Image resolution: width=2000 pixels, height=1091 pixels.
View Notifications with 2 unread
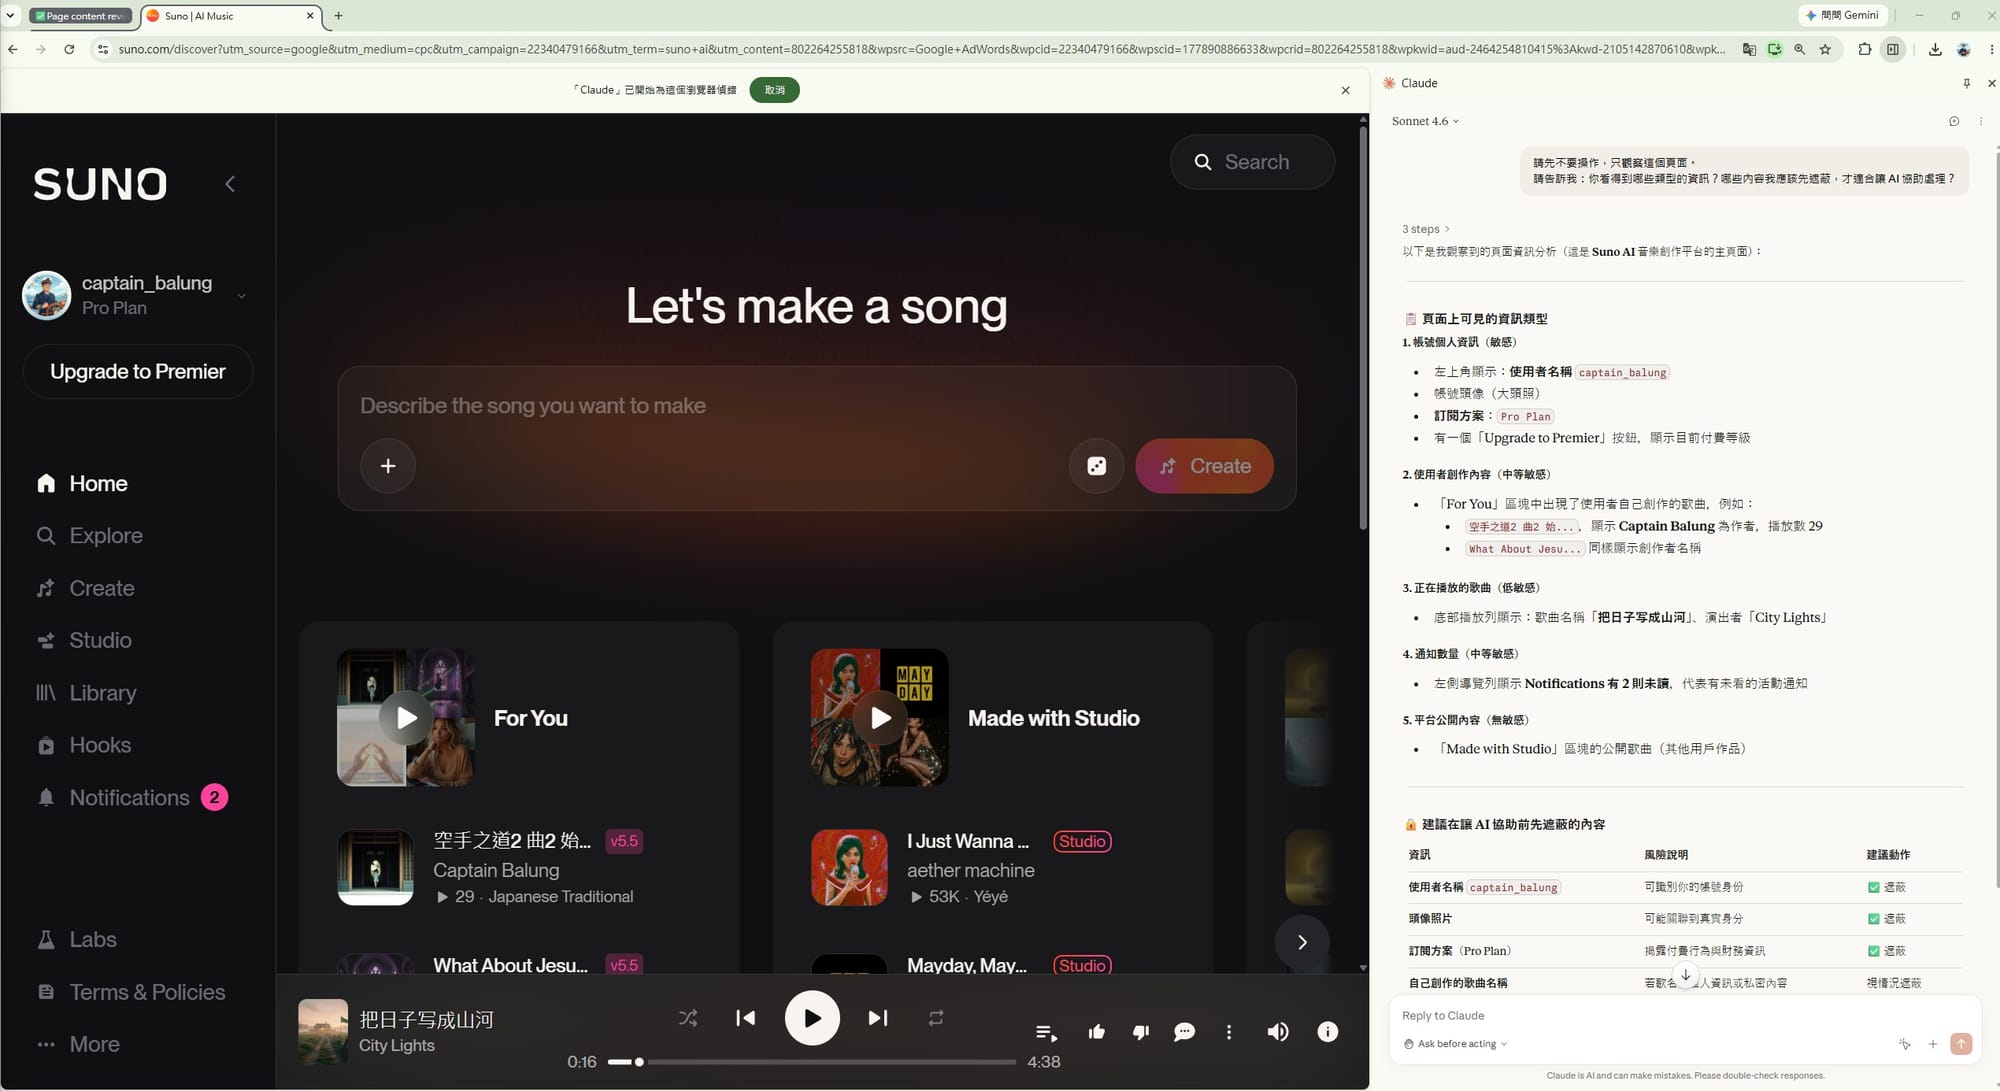[x=131, y=797]
